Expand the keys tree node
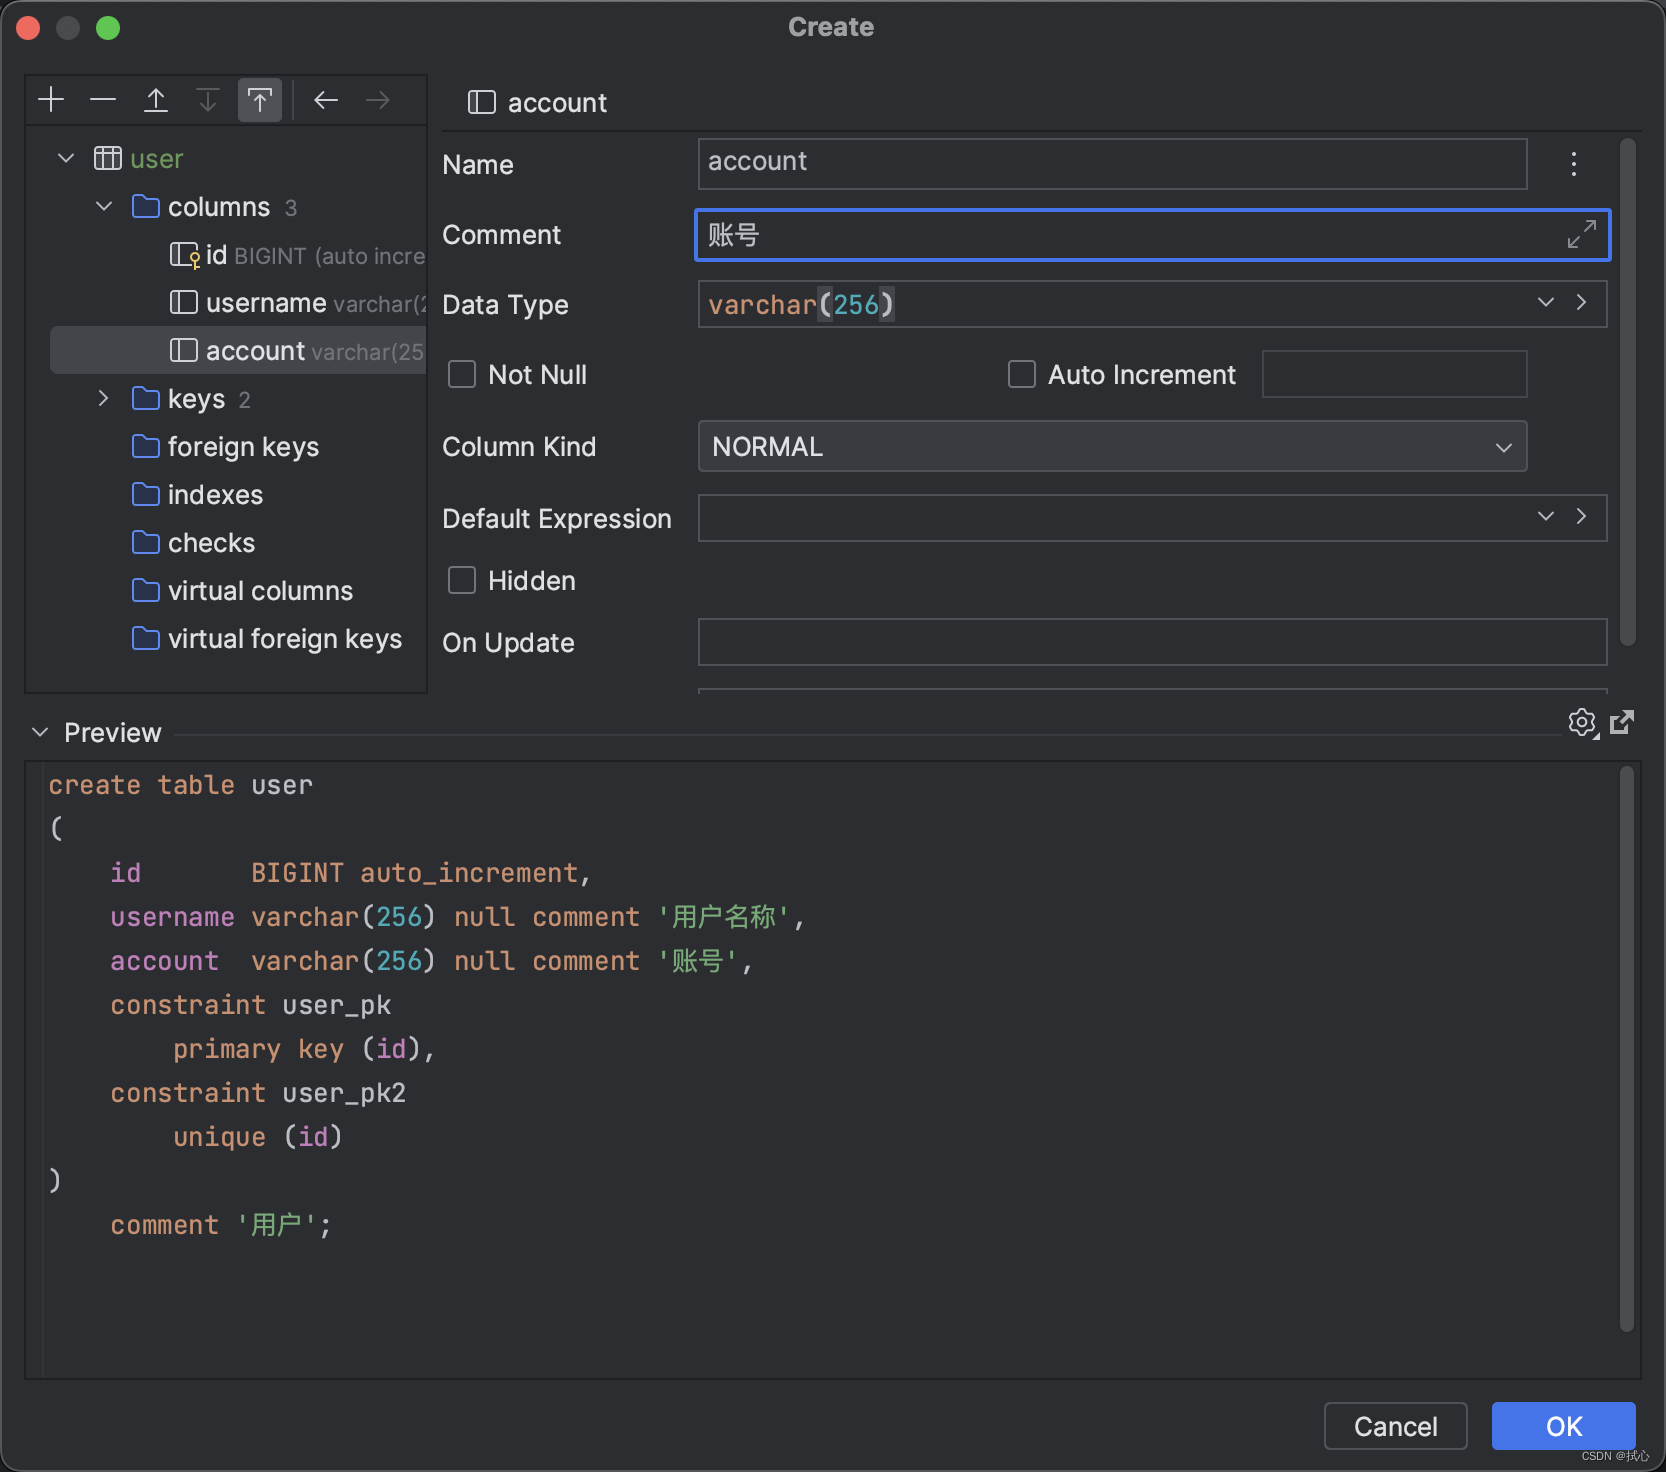The height and width of the screenshot is (1472, 1666). click(104, 398)
